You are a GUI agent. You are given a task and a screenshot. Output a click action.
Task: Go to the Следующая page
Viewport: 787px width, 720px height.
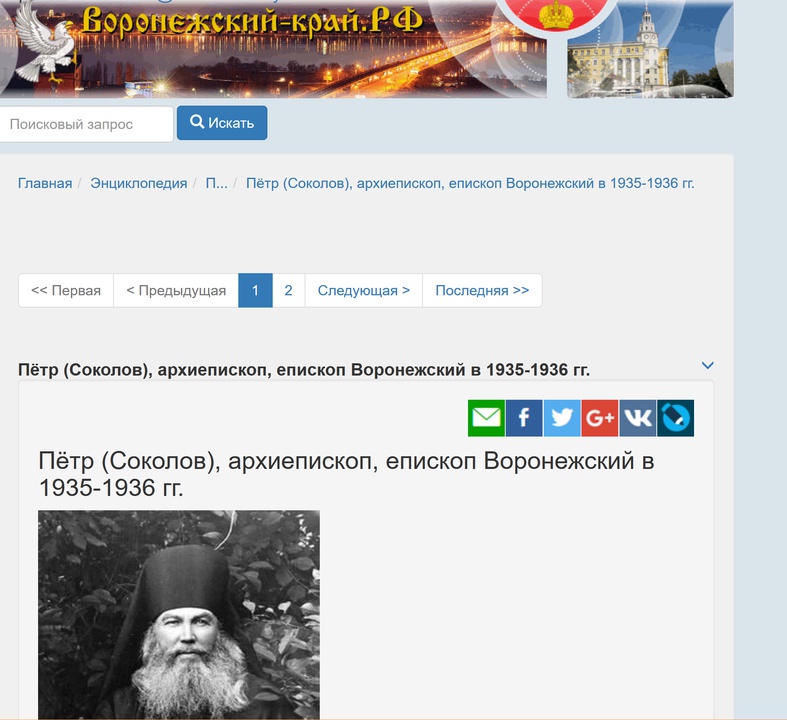[x=364, y=291]
